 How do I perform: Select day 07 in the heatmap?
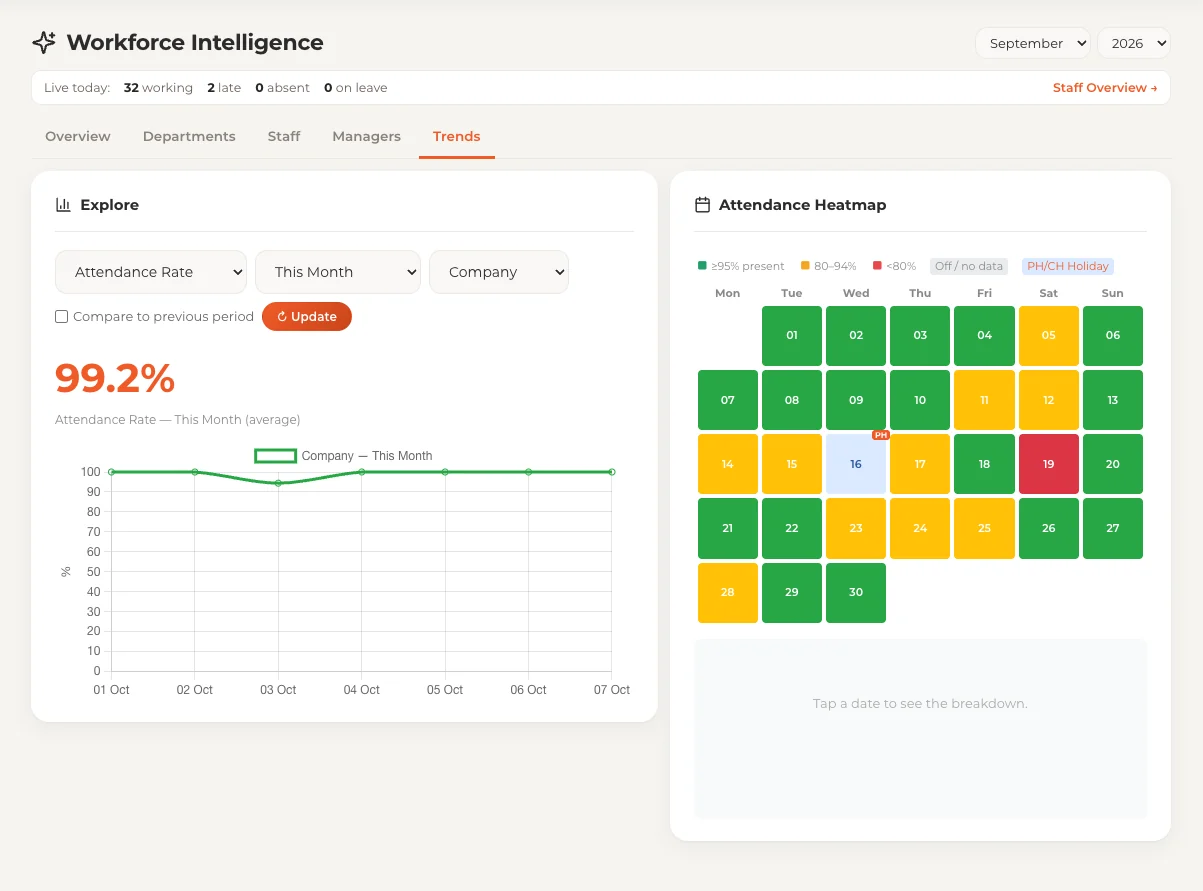(x=728, y=400)
